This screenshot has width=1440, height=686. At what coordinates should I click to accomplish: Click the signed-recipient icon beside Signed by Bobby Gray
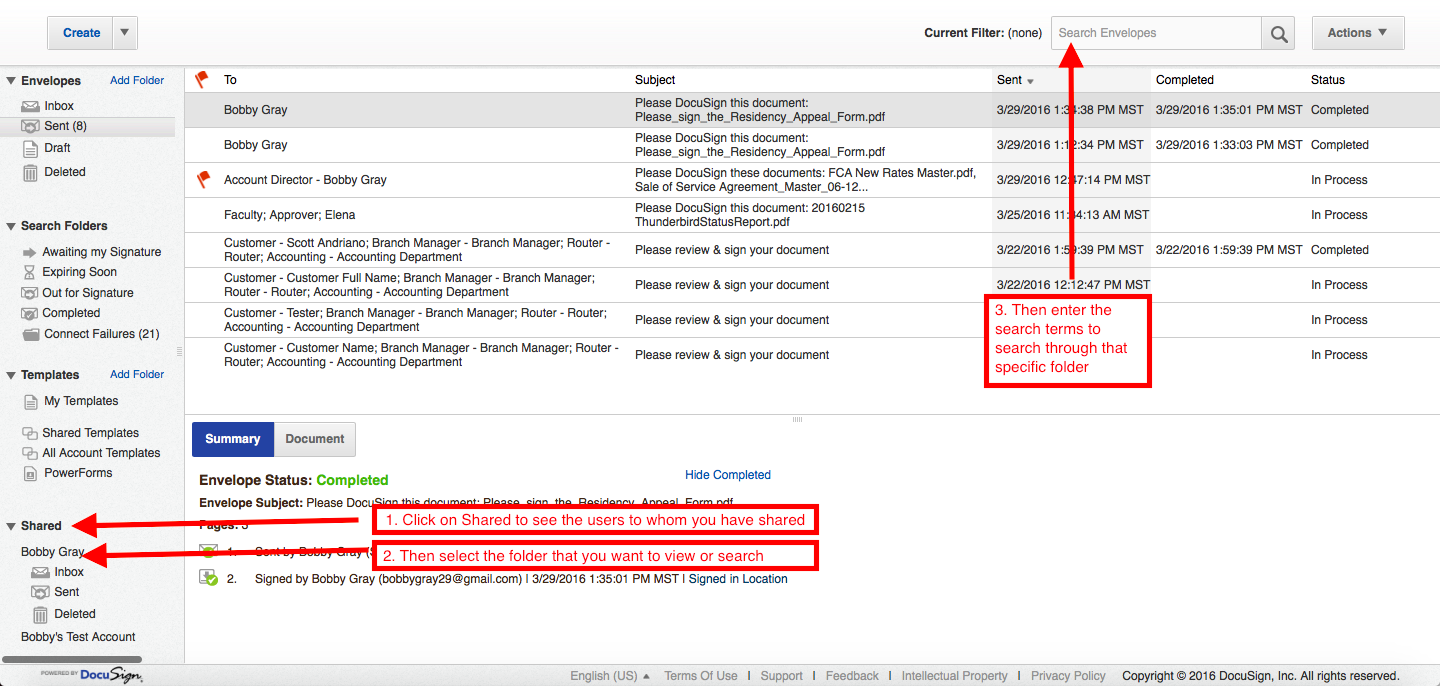pos(208,578)
